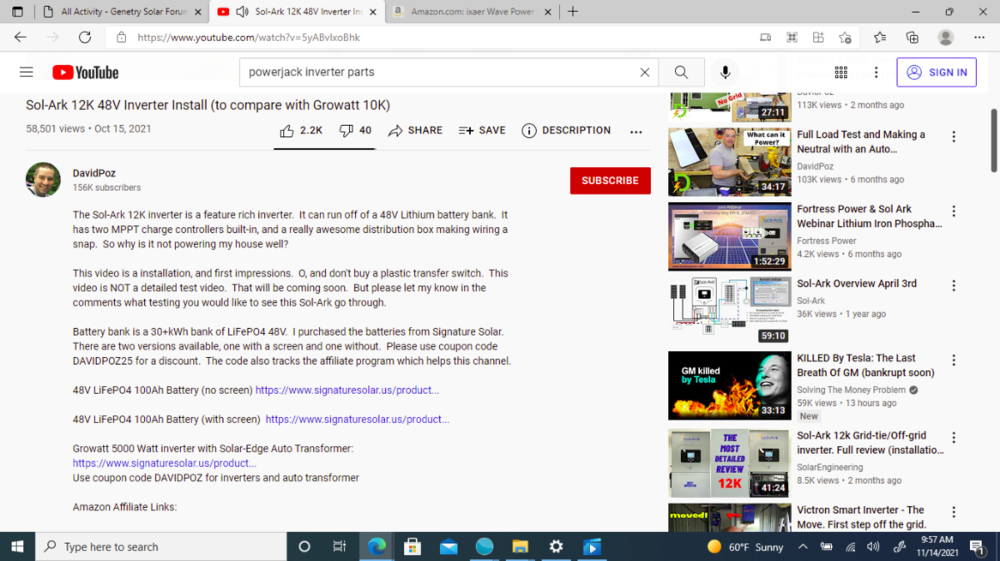Open File Explorer from taskbar
The image size is (1000, 561).
click(520, 546)
